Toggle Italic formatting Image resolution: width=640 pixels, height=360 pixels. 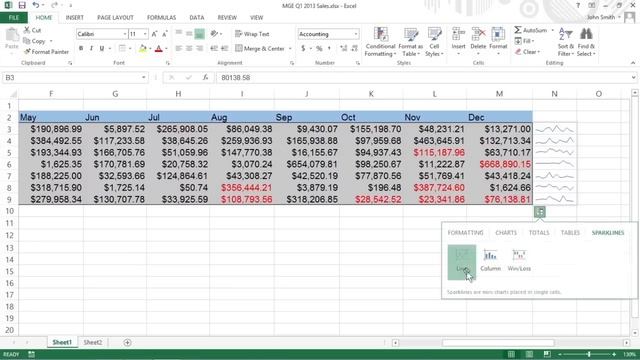tap(91, 49)
